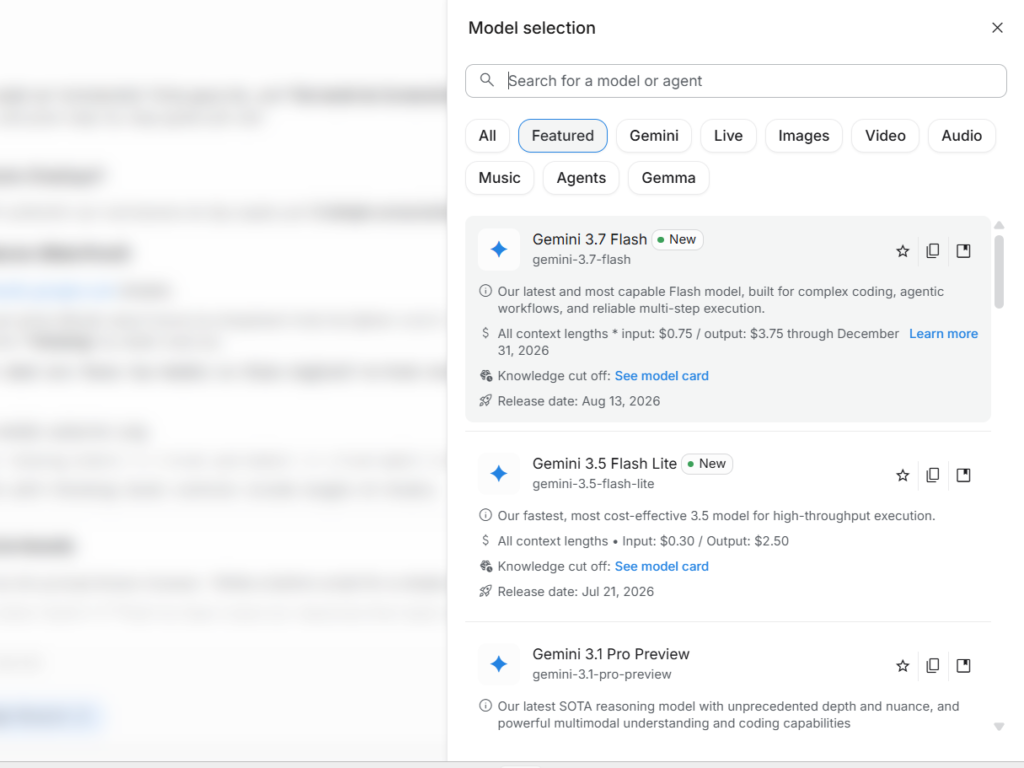Viewport: 1024px width, 768px height.
Task: Click info icon beside Gemini 3.1 Pro description
Action: click(485, 705)
